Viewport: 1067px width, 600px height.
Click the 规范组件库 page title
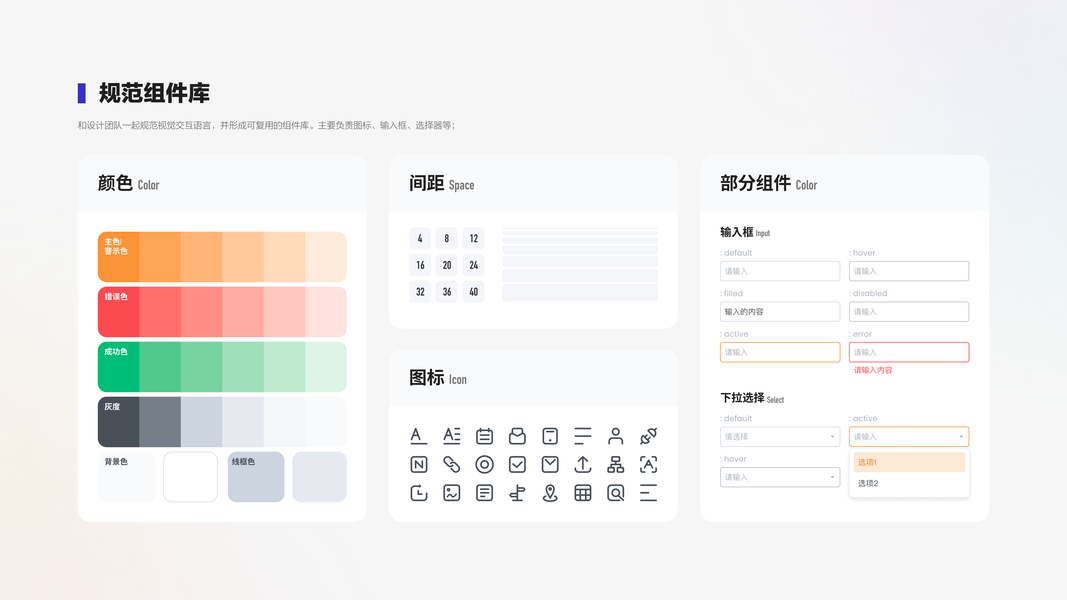[x=154, y=93]
